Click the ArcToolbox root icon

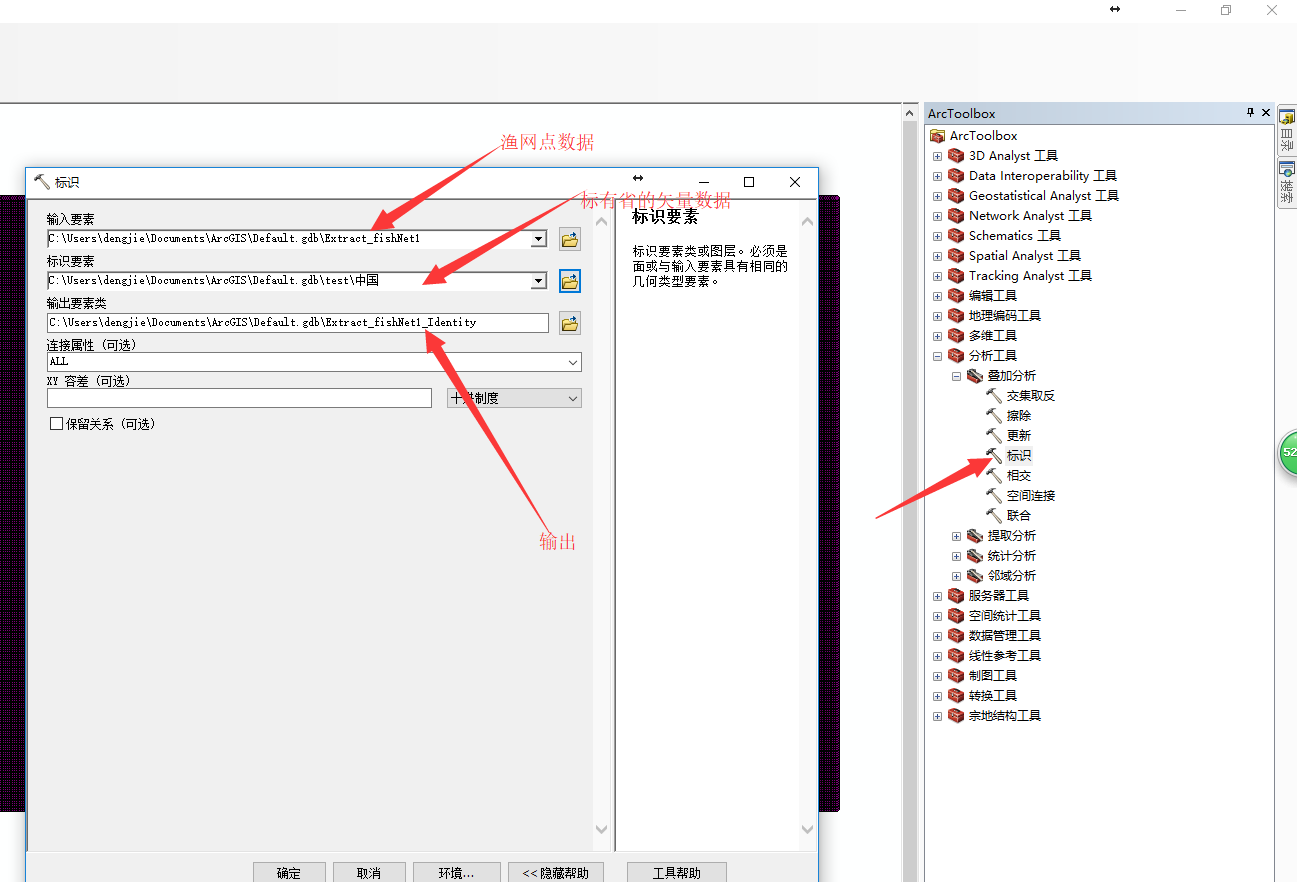(x=937, y=136)
